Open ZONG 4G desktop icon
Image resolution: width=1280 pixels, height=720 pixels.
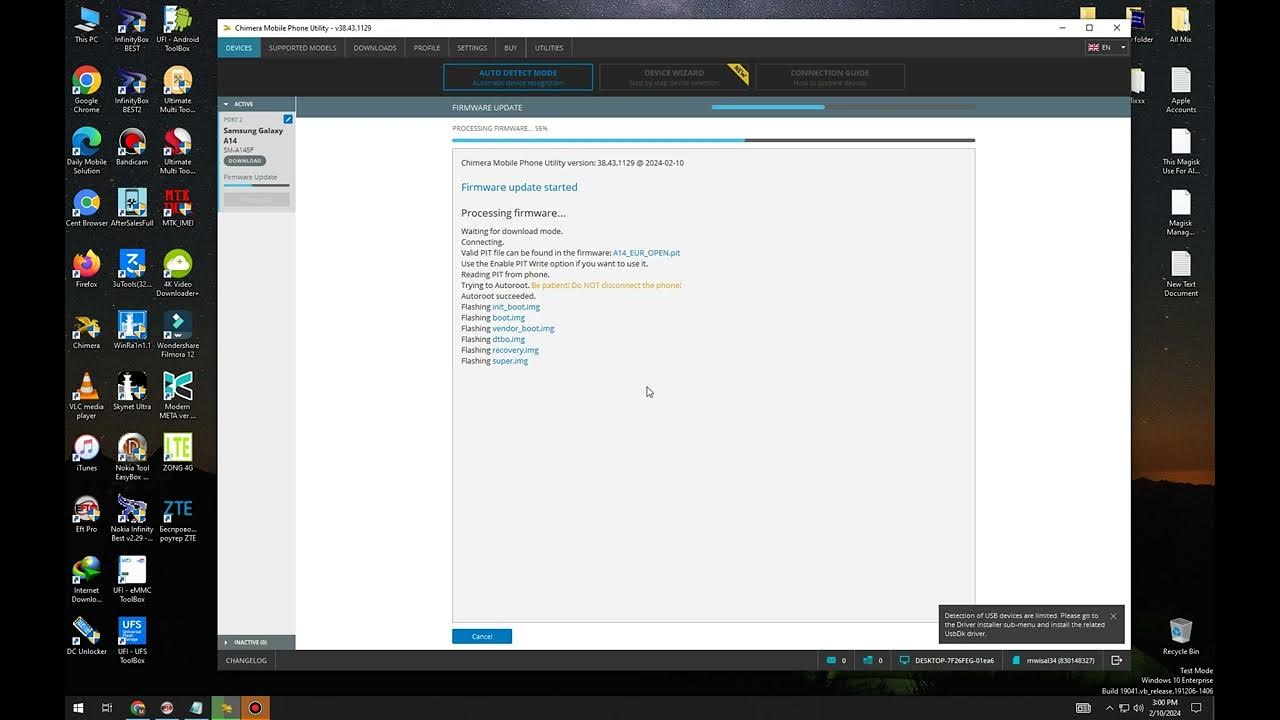tap(177, 453)
